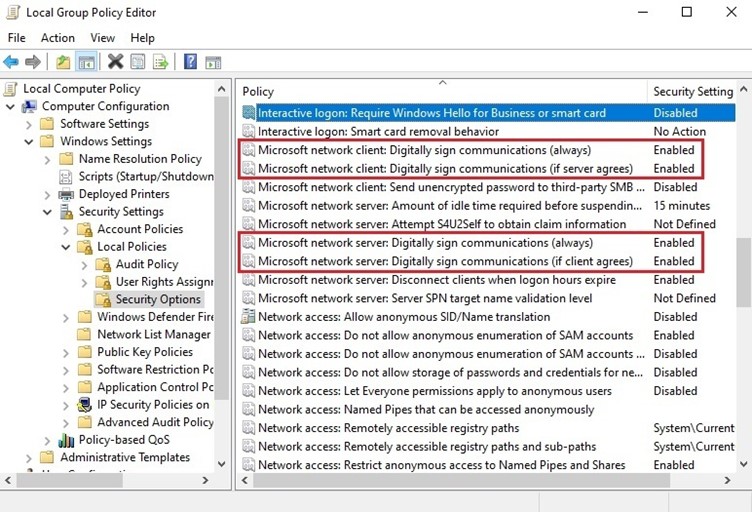Viewport: 752px width, 512px height.
Task: Expand the Software Settings tree node
Action: click(29, 124)
